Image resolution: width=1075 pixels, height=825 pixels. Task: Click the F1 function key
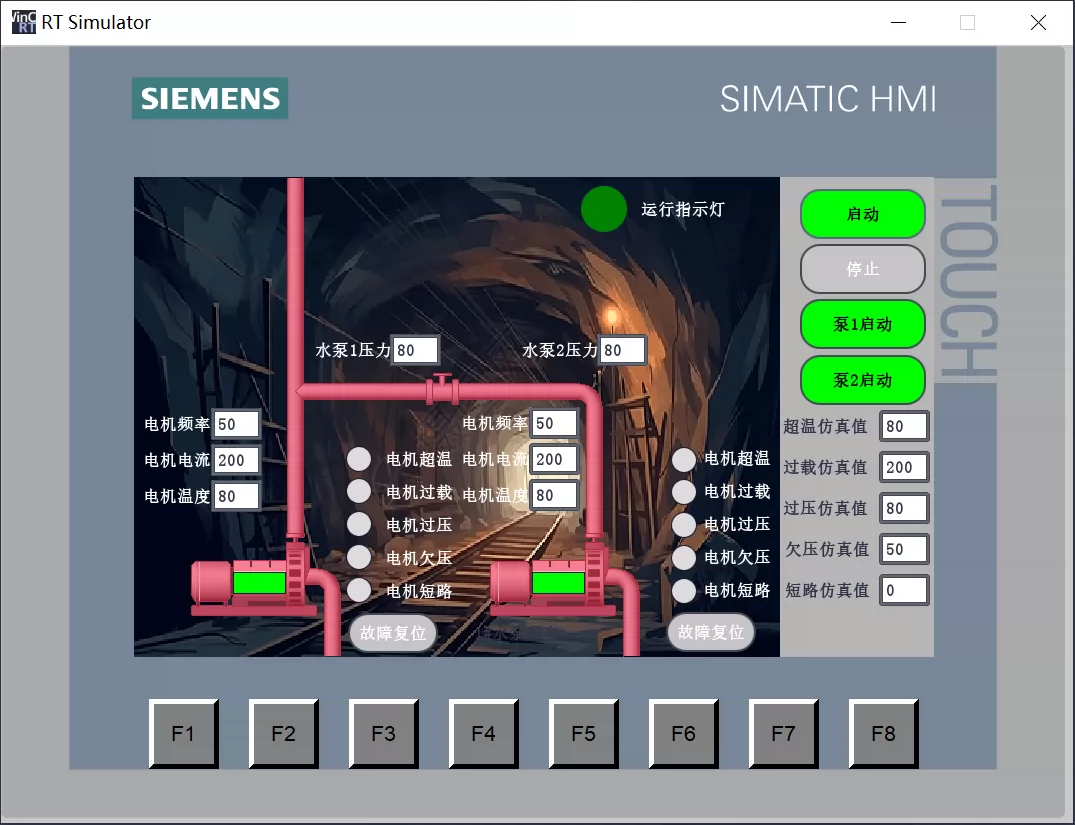click(183, 733)
